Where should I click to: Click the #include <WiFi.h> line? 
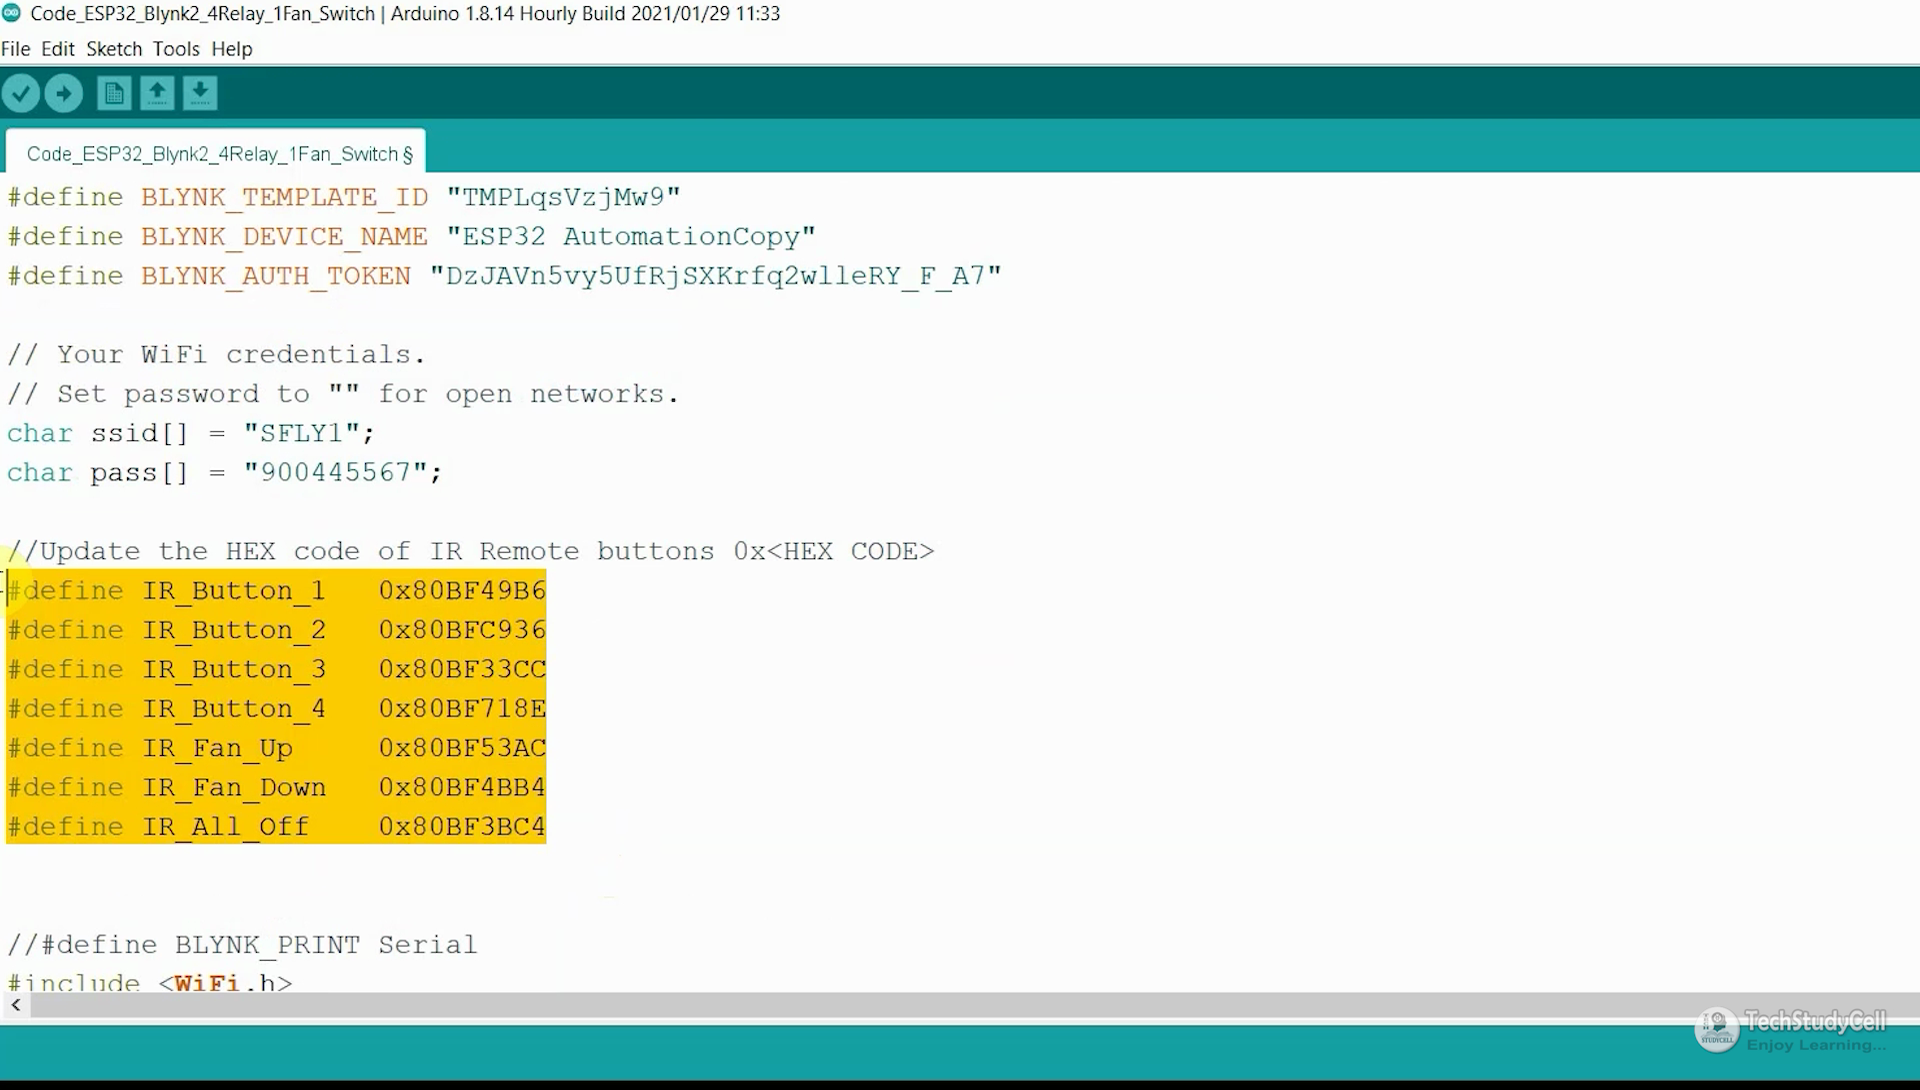pyautogui.click(x=150, y=982)
